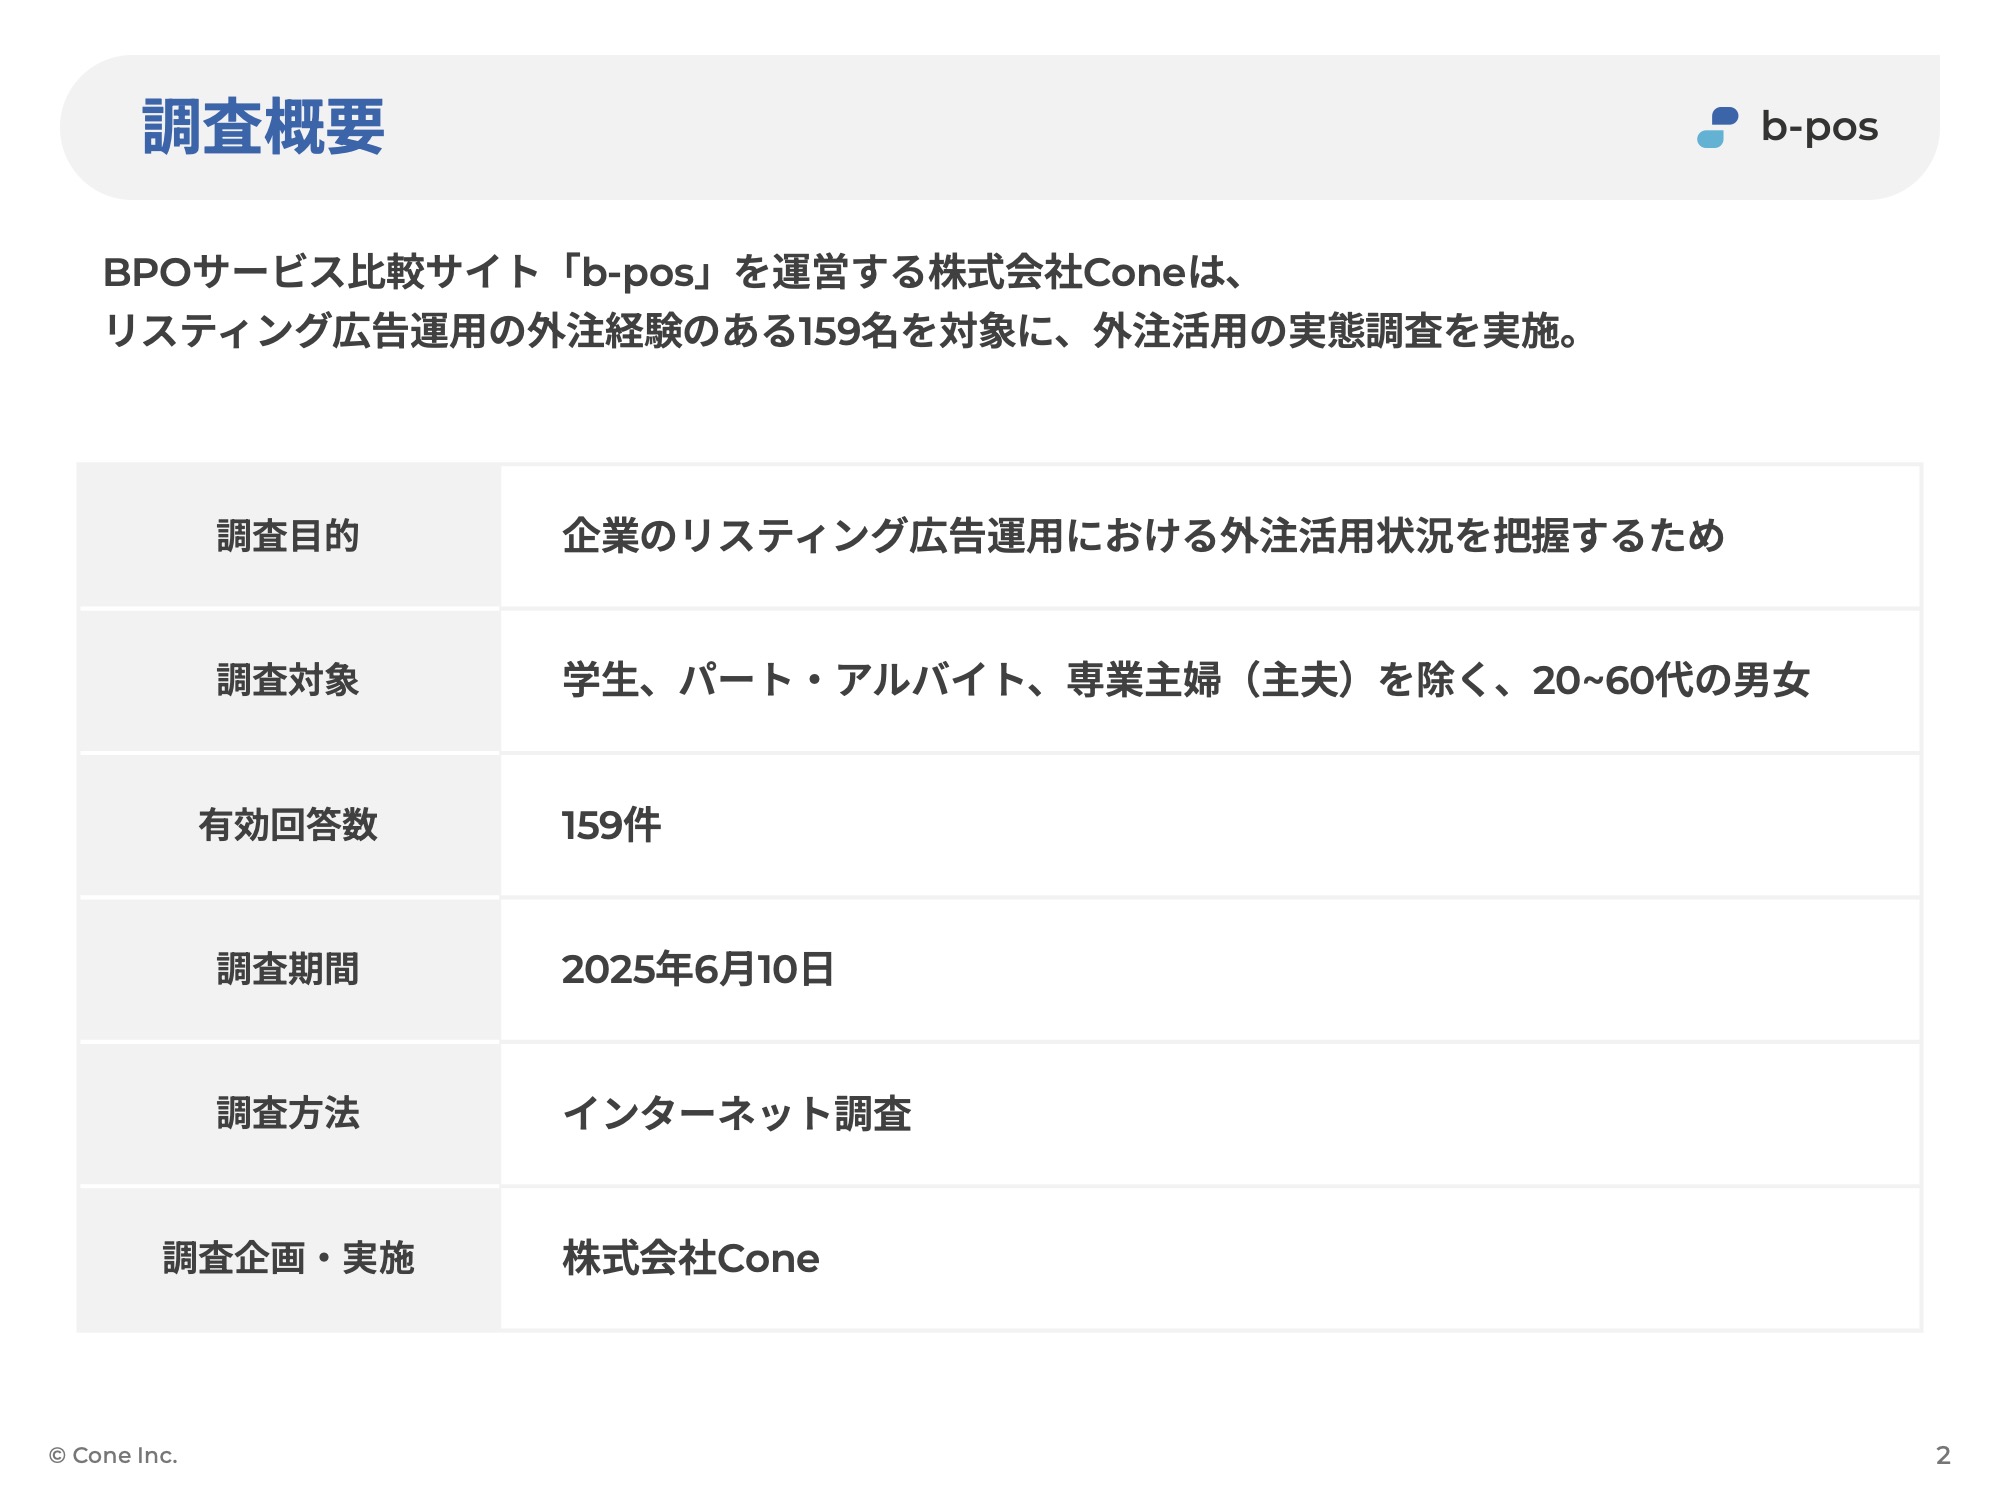
Task: Click the © Cone Inc. footer text
Action: 113,1455
